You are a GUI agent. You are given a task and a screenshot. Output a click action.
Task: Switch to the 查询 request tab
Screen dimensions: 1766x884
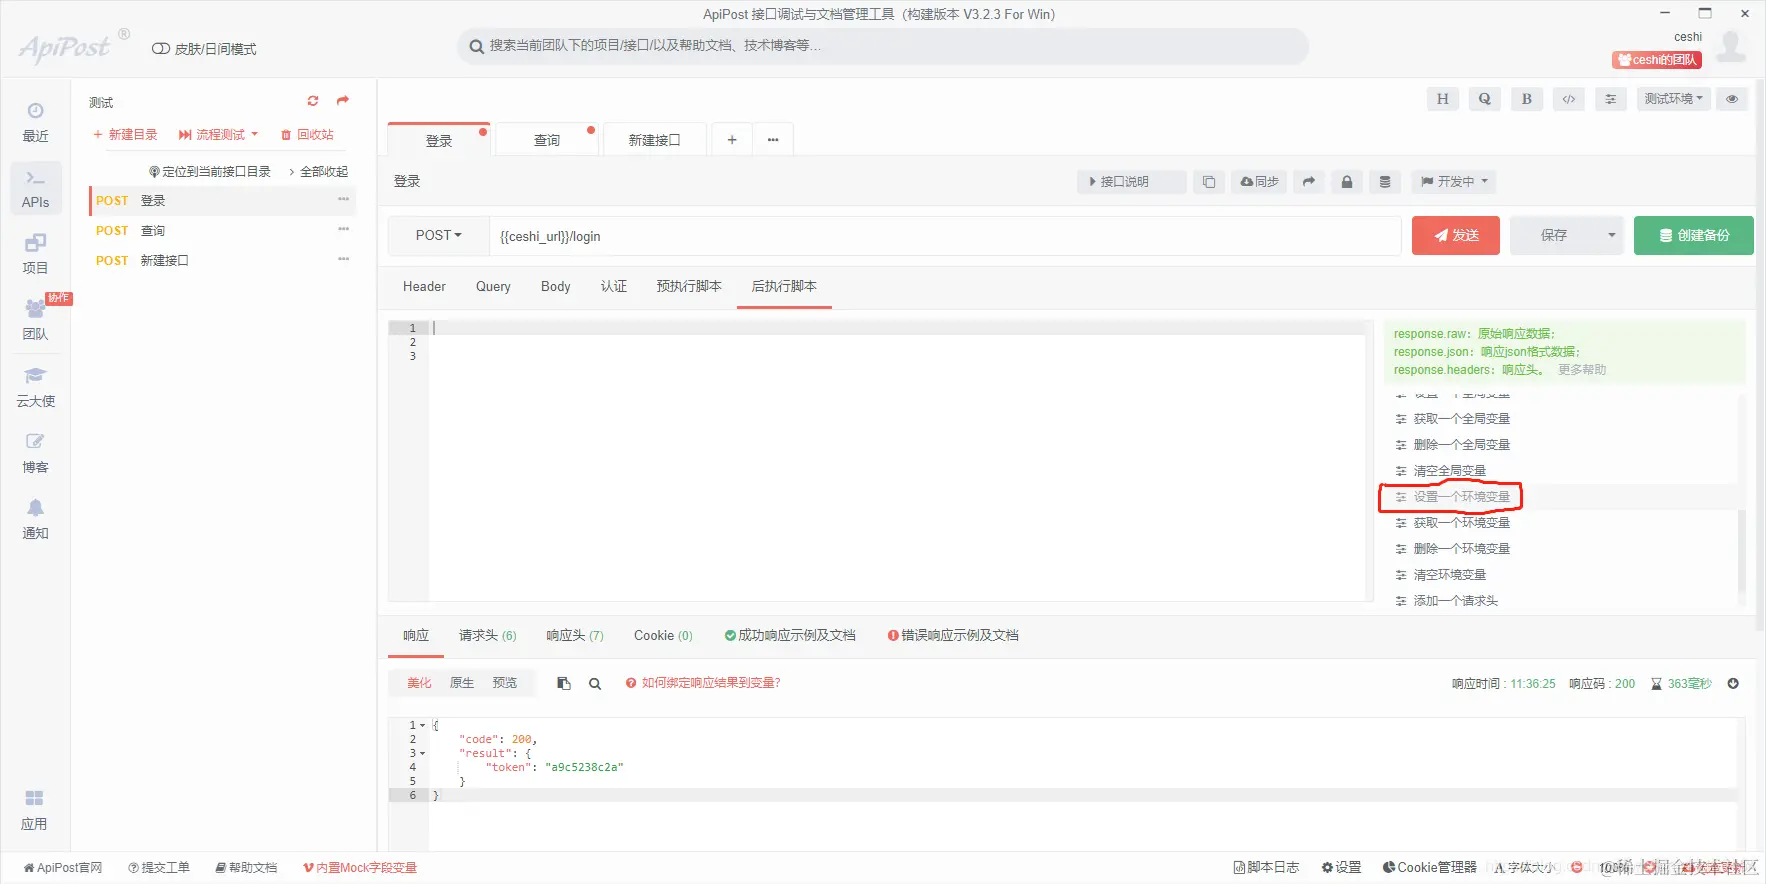point(547,140)
